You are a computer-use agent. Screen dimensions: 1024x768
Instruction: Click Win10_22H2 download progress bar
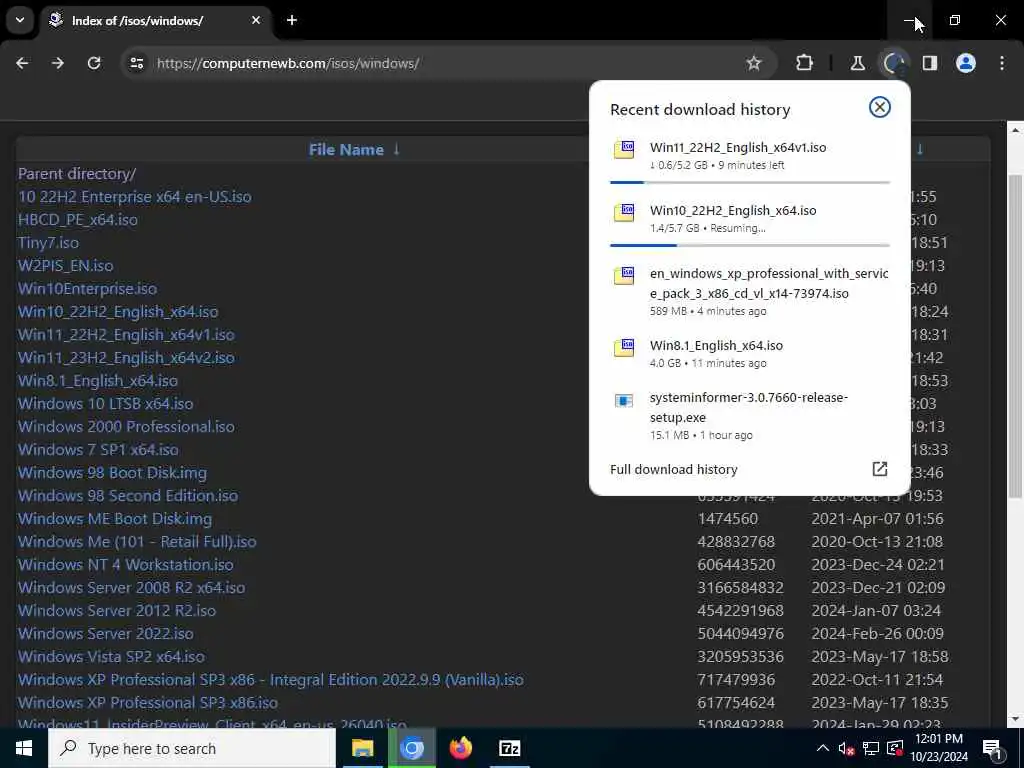[x=750, y=246]
